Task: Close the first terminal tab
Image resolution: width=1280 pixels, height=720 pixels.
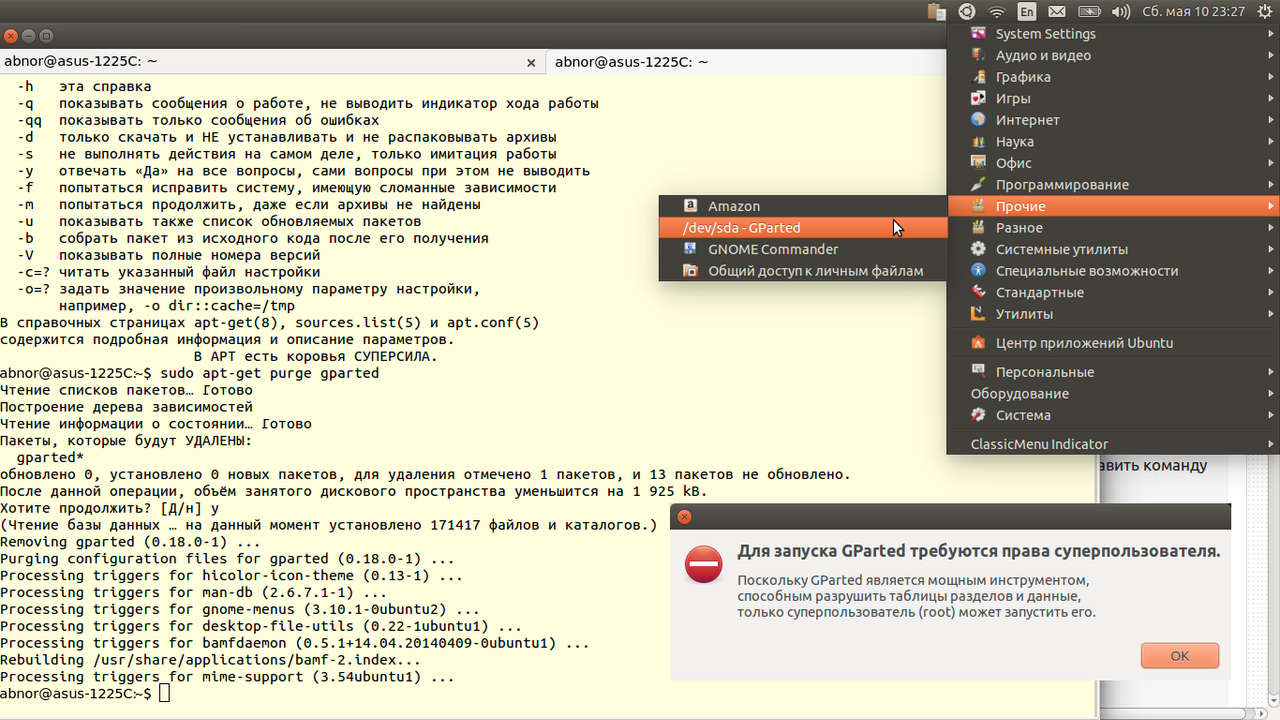Action: click(x=531, y=62)
